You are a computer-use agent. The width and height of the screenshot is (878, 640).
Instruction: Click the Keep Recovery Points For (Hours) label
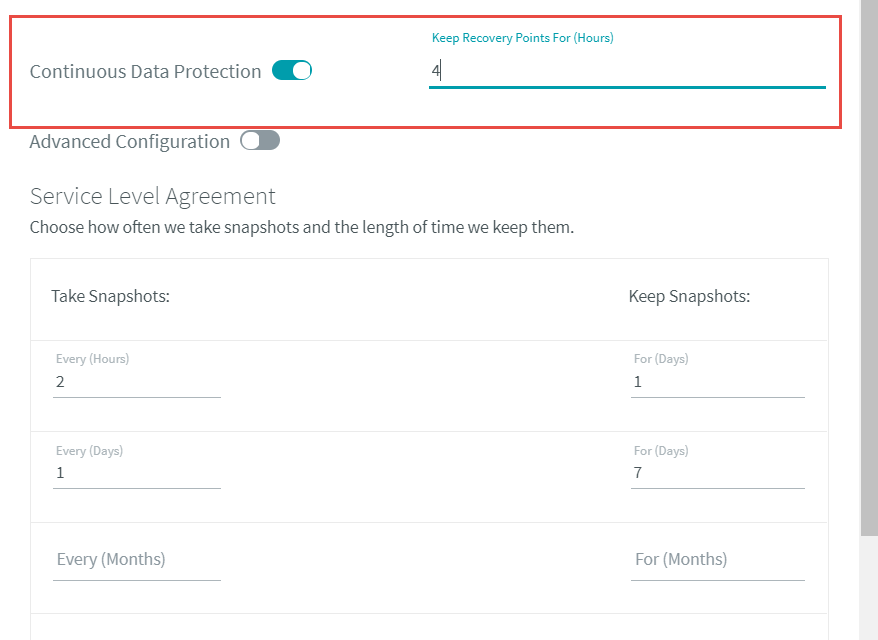pyautogui.click(x=522, y=38)
